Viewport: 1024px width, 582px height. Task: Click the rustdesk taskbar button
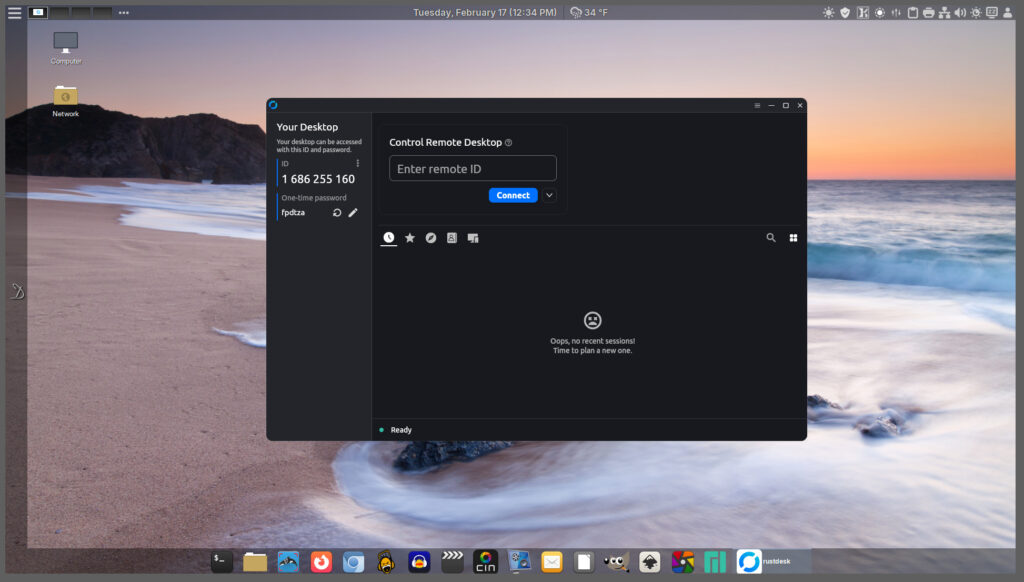tap(764, 562)
